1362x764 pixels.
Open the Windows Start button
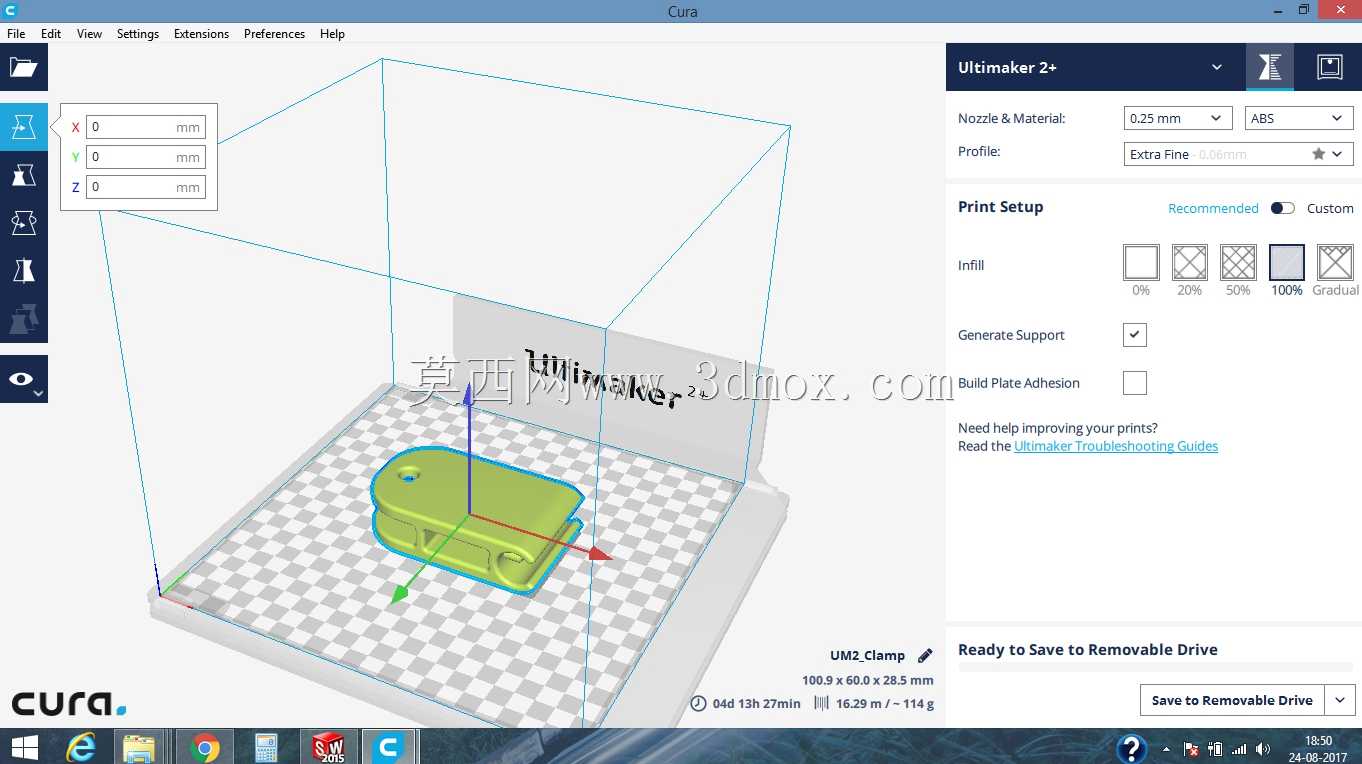[x=24, y=747]
